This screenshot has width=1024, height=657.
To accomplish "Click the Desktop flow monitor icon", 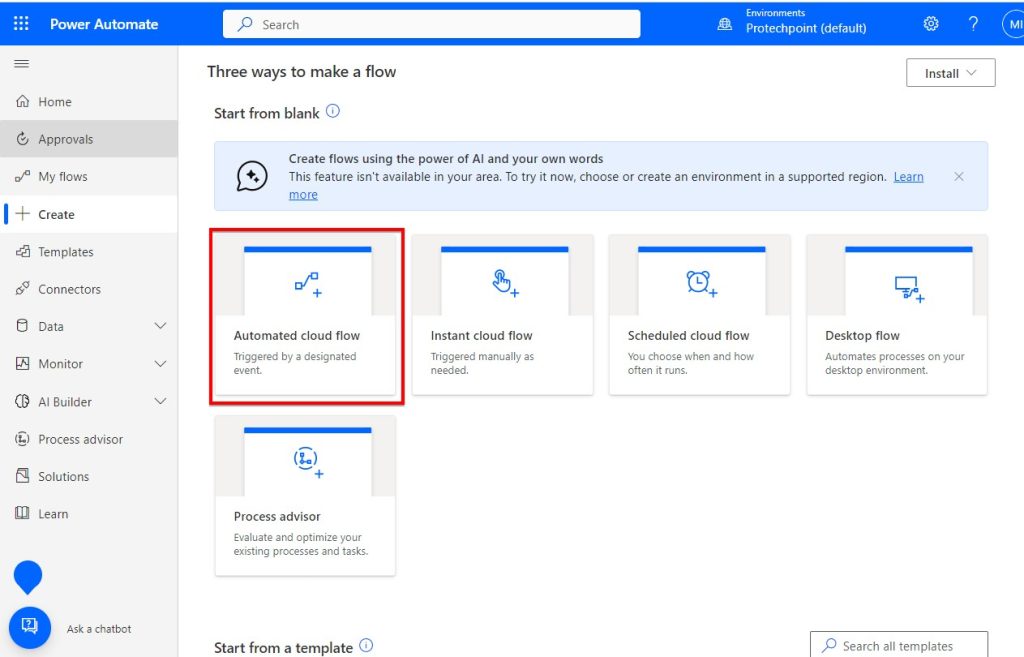I will 909,288.
